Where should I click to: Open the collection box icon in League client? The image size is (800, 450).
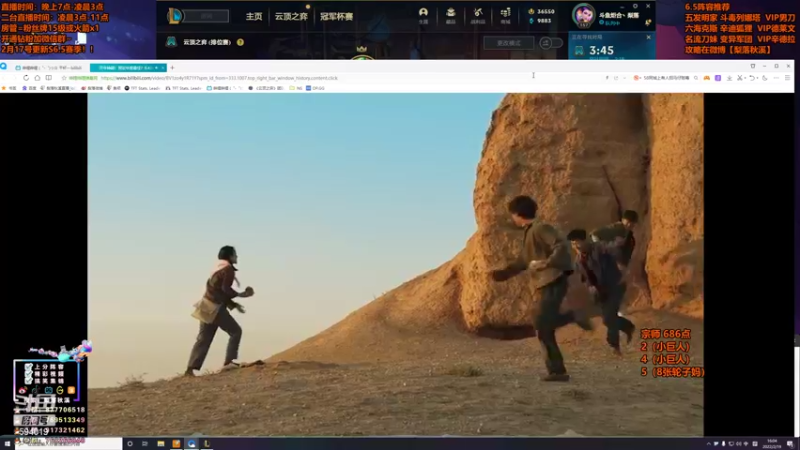point(451,14)
